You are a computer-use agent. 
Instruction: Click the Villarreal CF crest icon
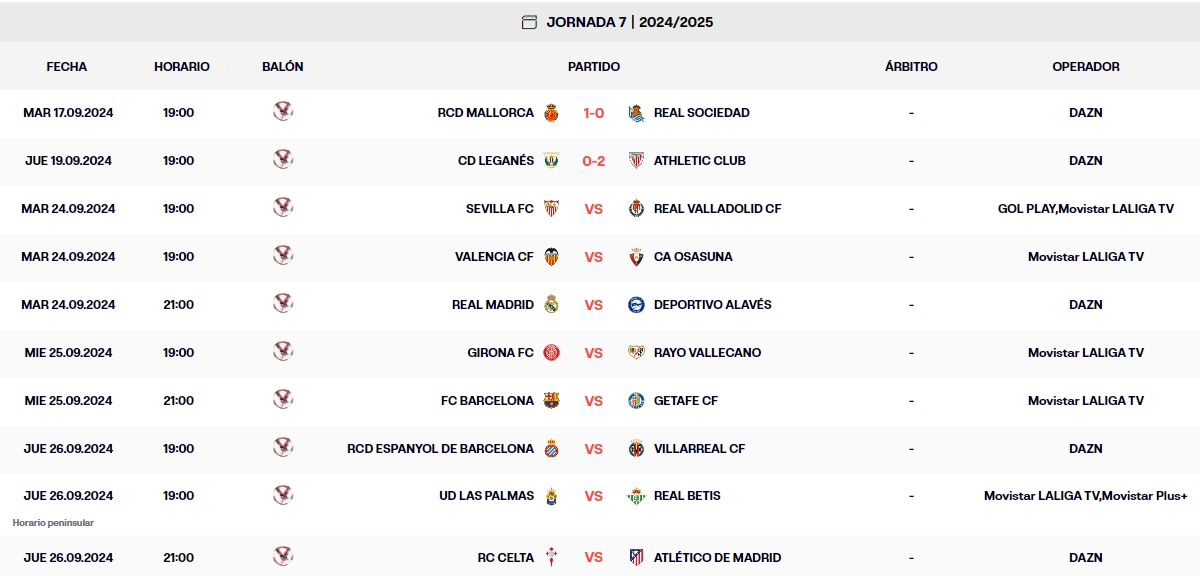point(636,449)
